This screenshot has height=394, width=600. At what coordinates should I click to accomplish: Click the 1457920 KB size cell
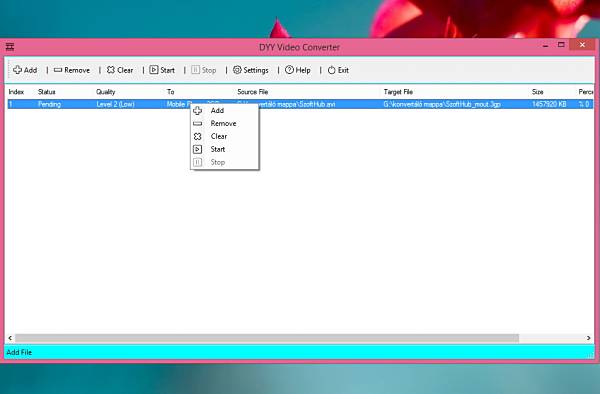[549, 104]
